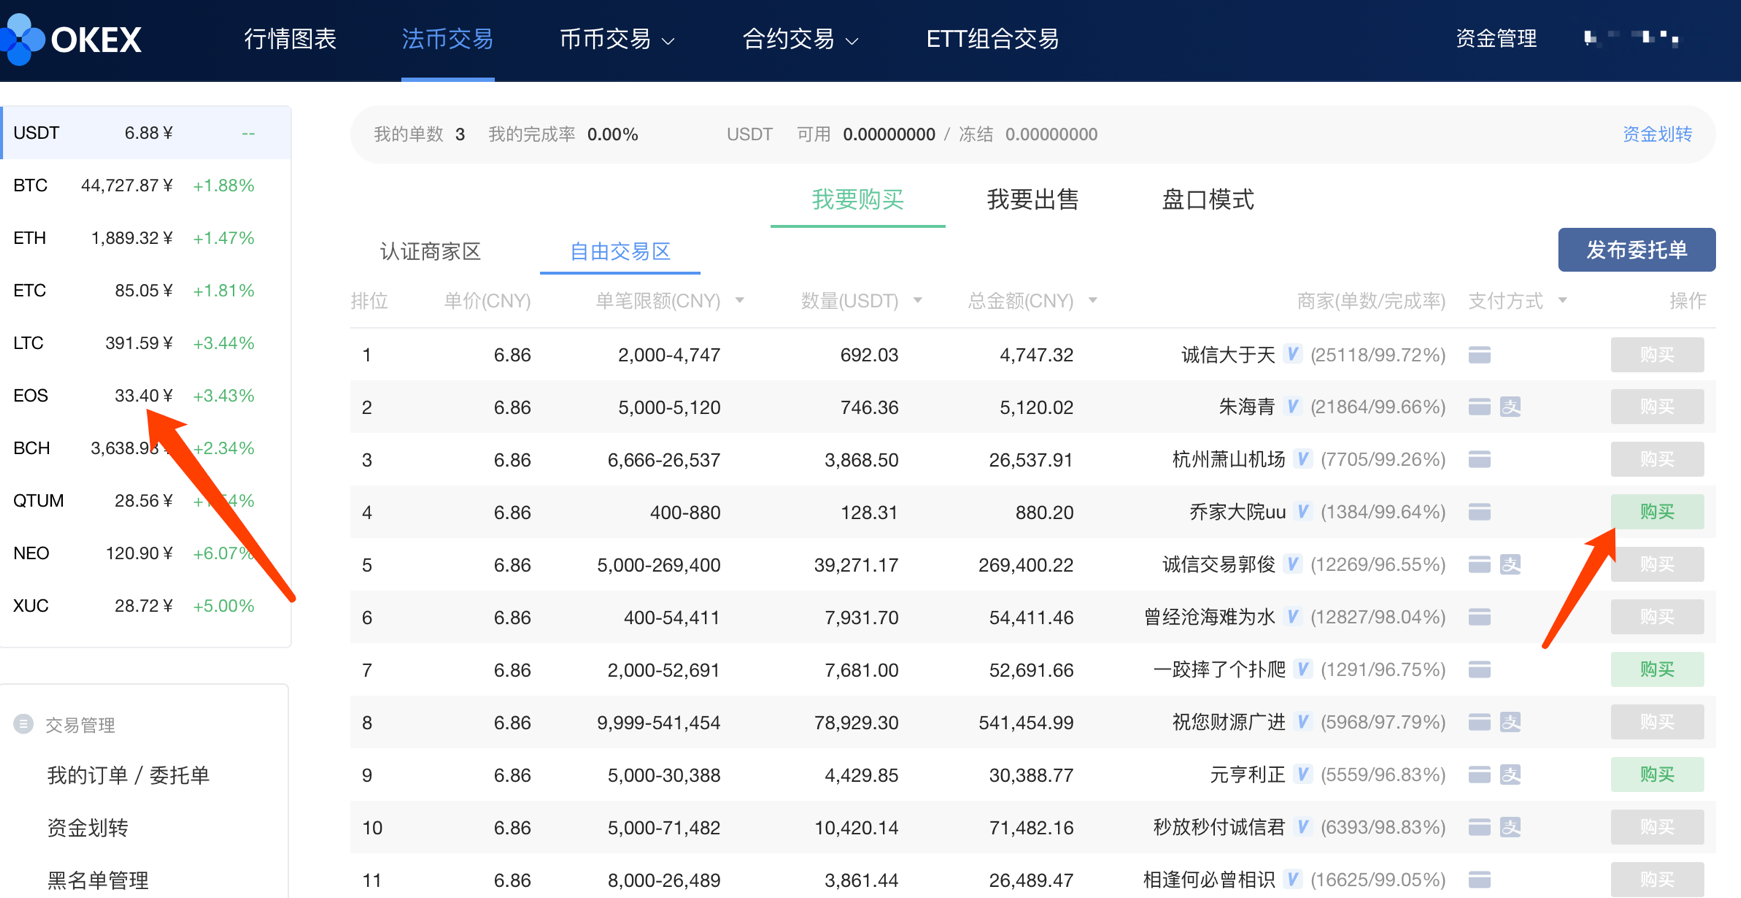Select the 法币交易 nav tab

(x=447, y=39)
